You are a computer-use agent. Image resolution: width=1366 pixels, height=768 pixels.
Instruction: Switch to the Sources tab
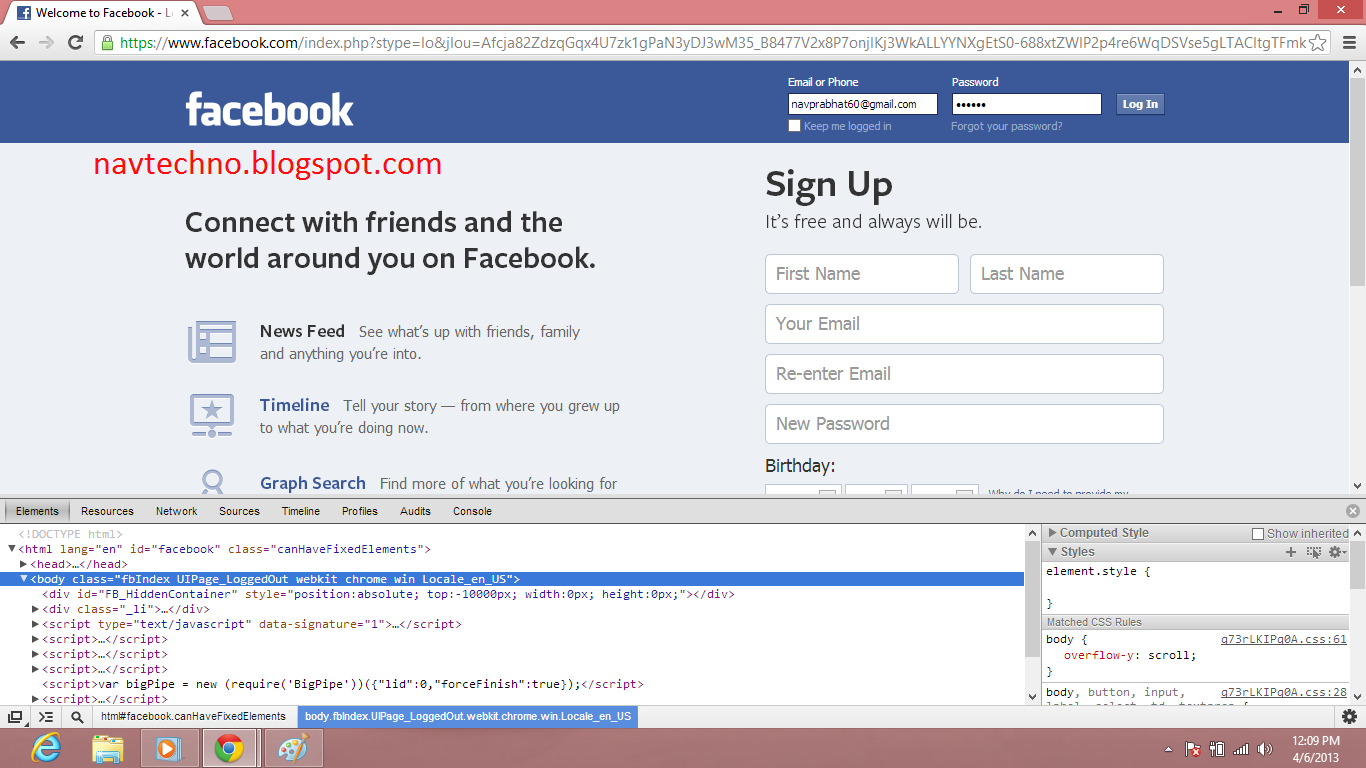coord(240,511)
